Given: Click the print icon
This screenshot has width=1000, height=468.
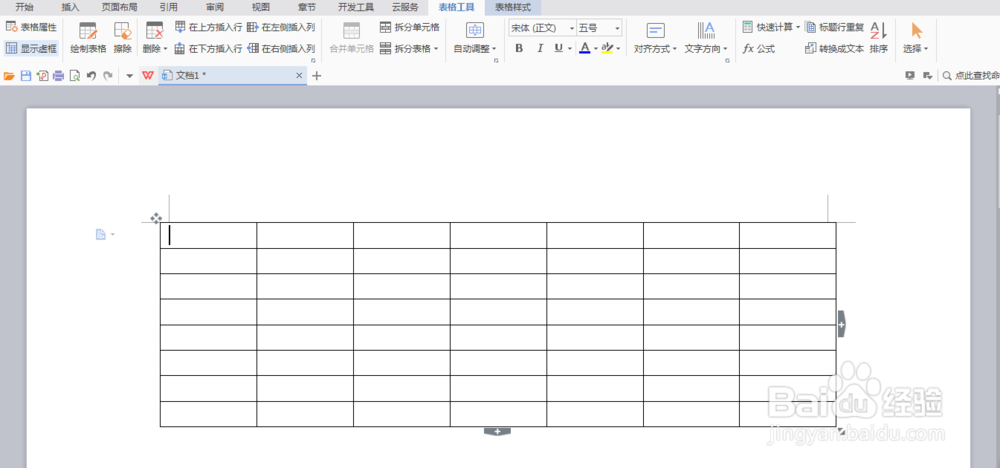Looking at the screenshot, I should tap(59, 76).
